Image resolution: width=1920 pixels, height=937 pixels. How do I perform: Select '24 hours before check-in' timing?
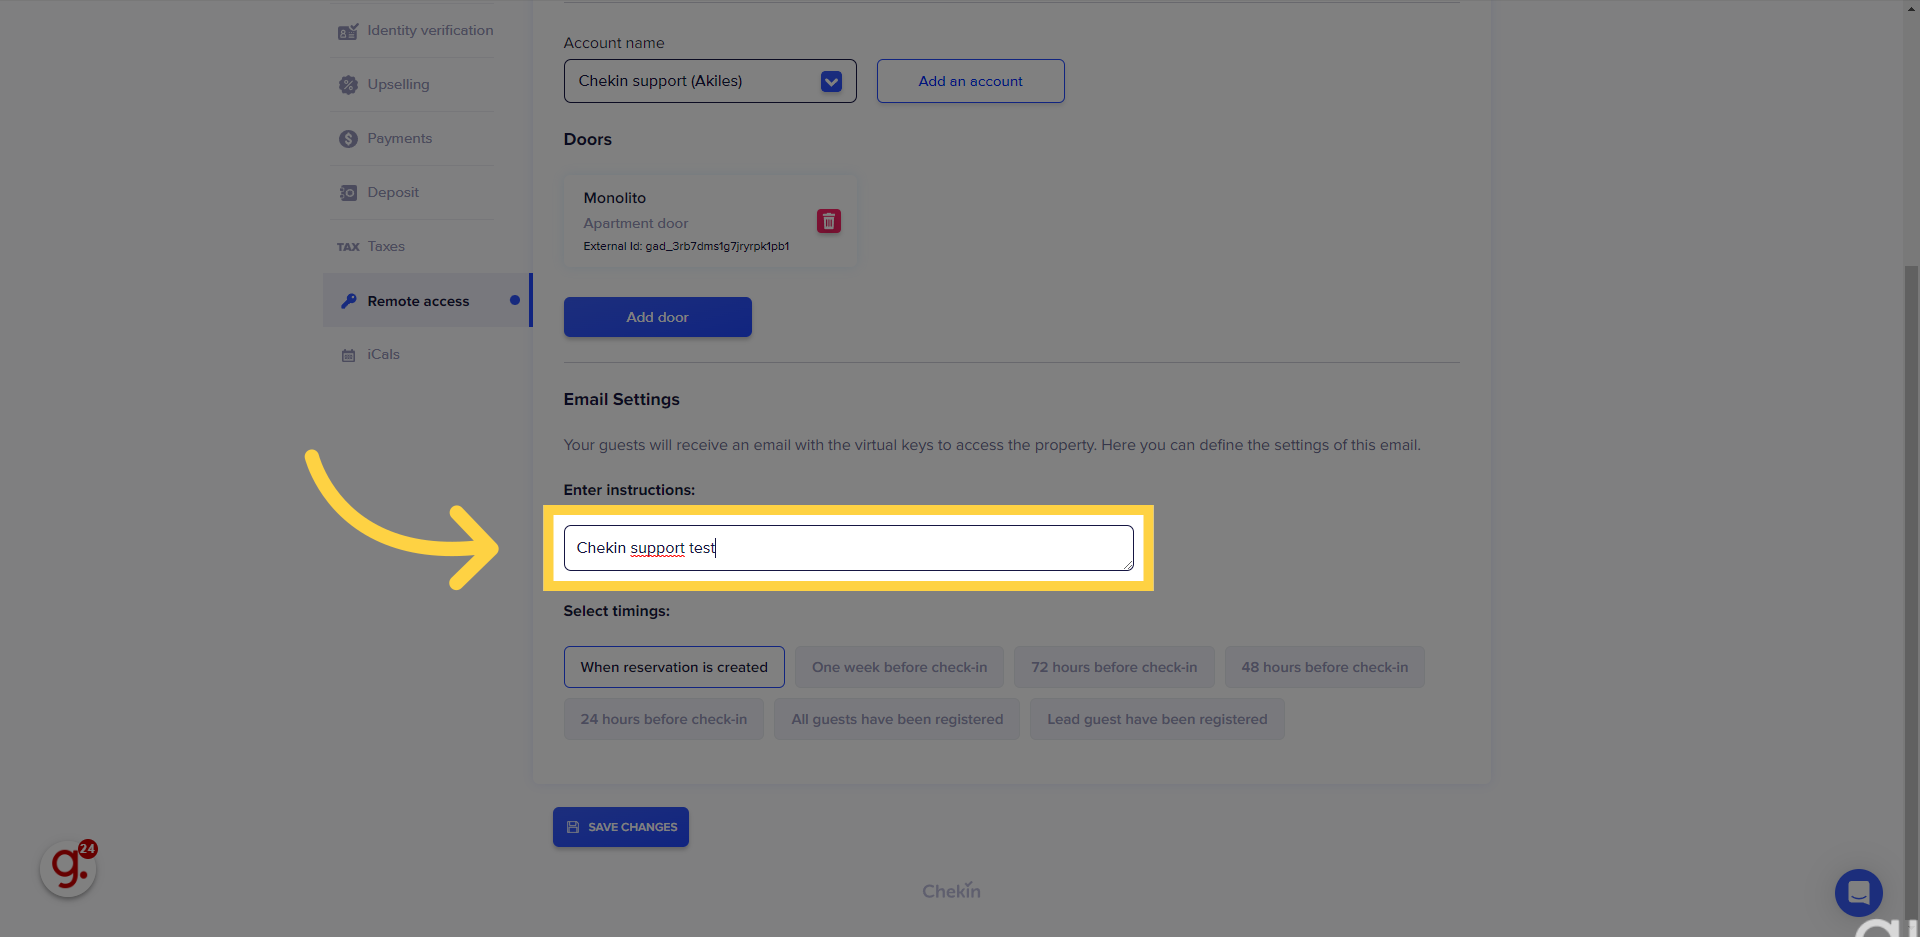coord(663,719)
